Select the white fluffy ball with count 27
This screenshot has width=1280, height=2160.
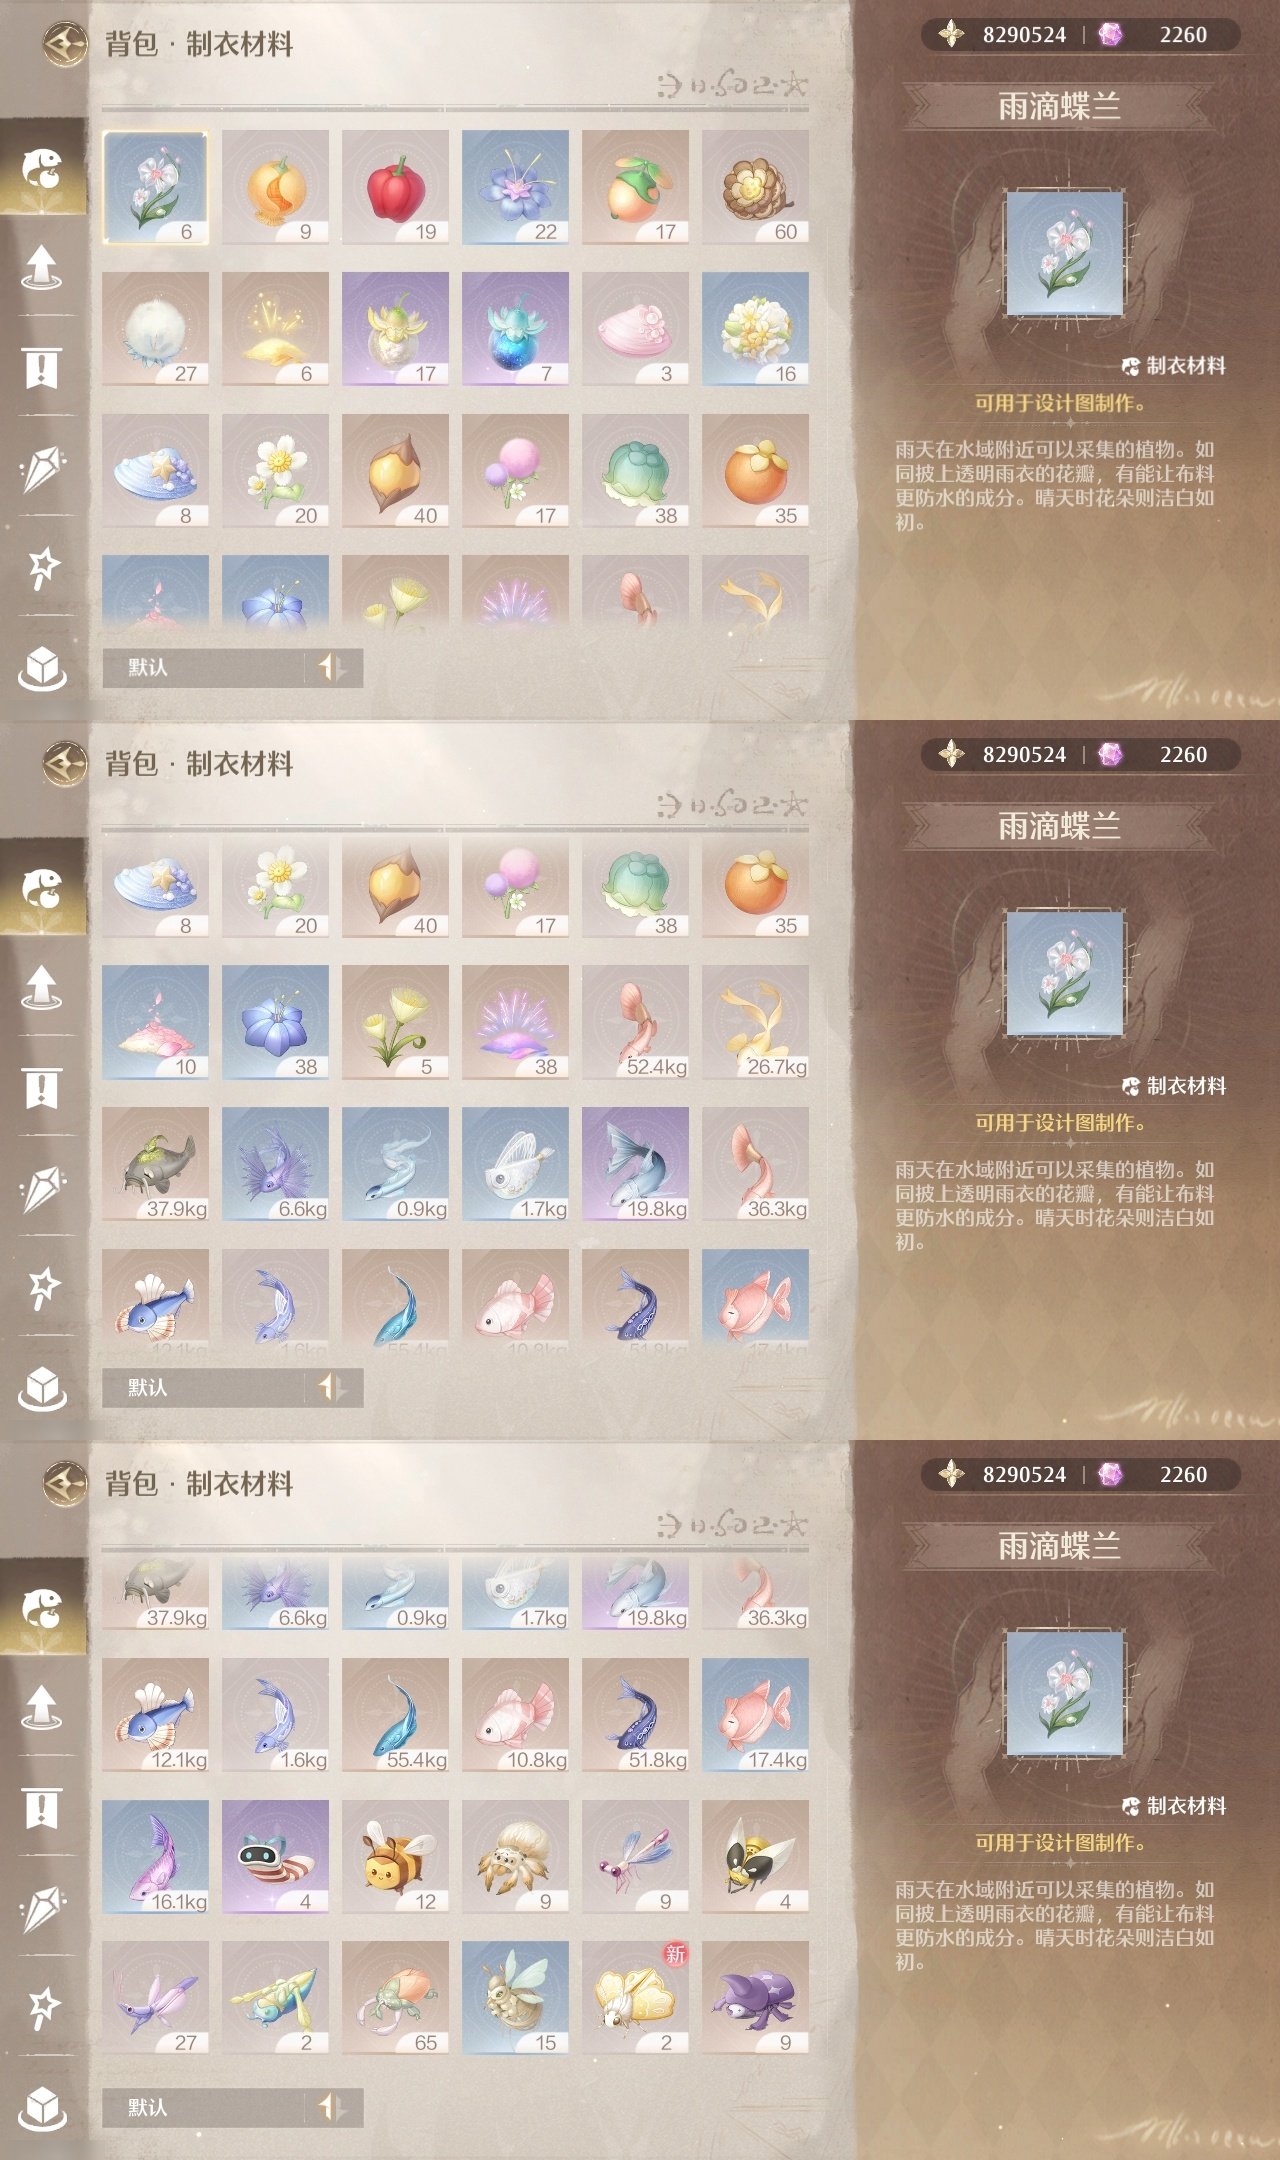155,329
